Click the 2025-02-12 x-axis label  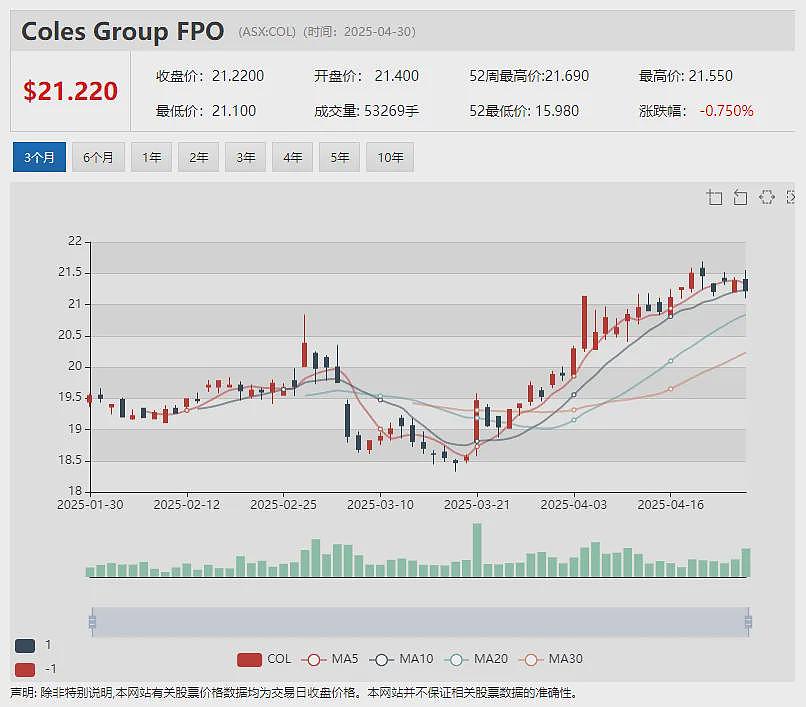click(187, 505)
